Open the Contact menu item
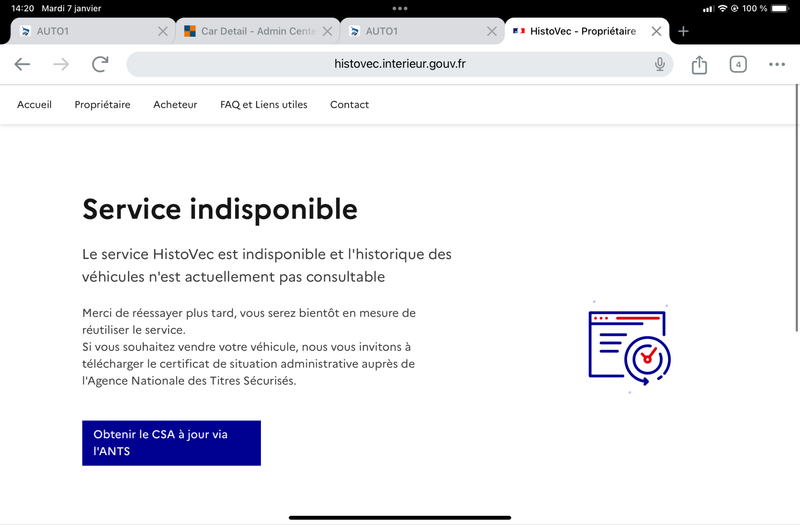The width and height of the screenshot is (800, 525). coord(349,105)
